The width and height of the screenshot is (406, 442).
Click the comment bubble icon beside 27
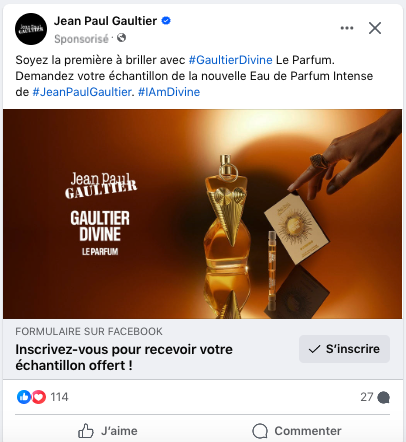pyautogui.click(x=383, y=397)
